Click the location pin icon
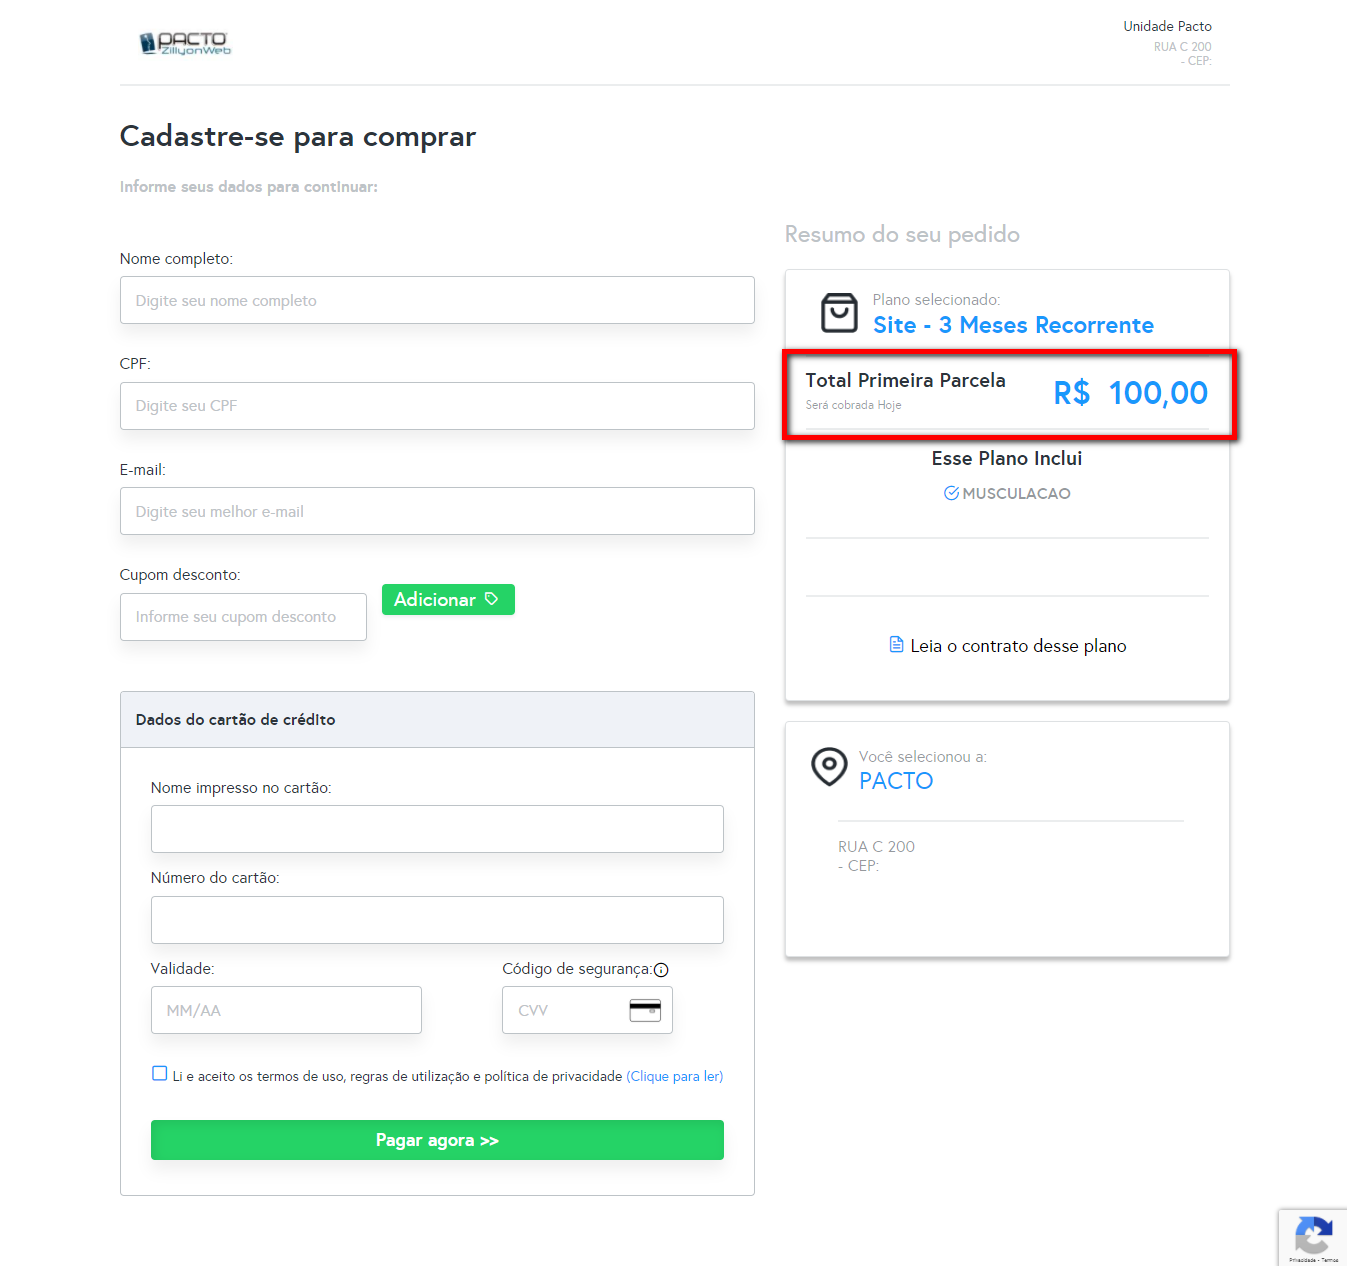The image size is (1347, 1266). (829, 767)
